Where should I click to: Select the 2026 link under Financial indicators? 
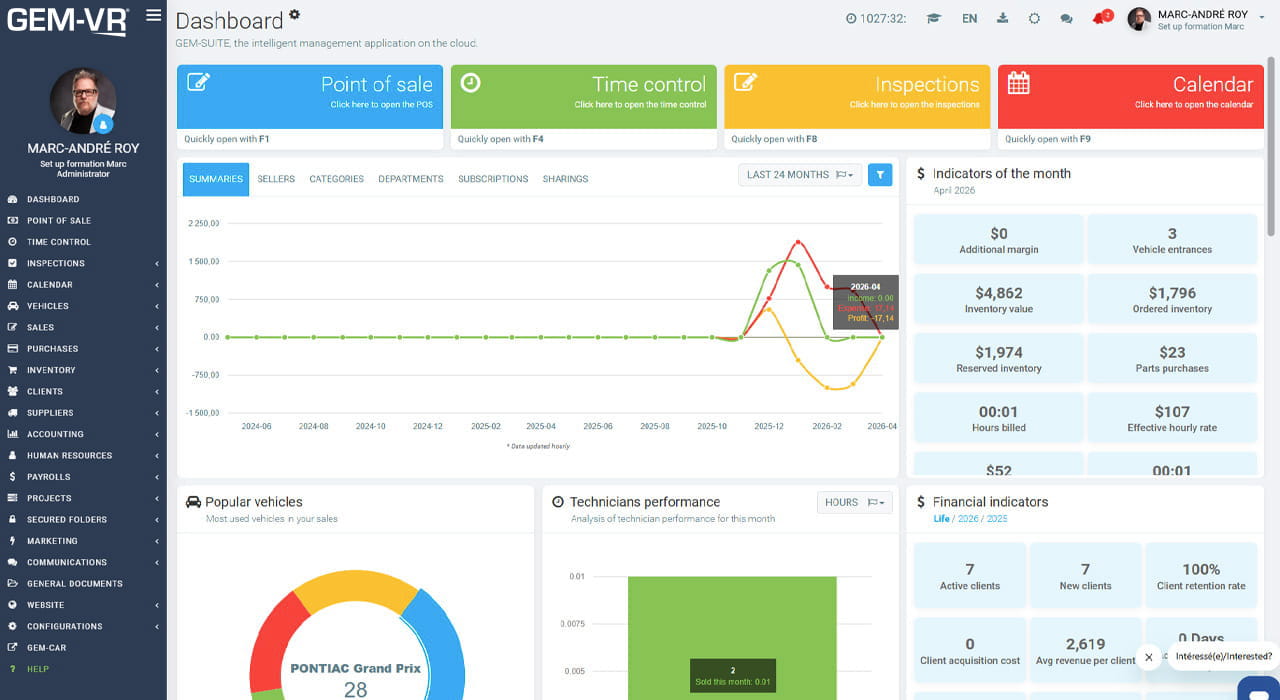coord(969,519)
